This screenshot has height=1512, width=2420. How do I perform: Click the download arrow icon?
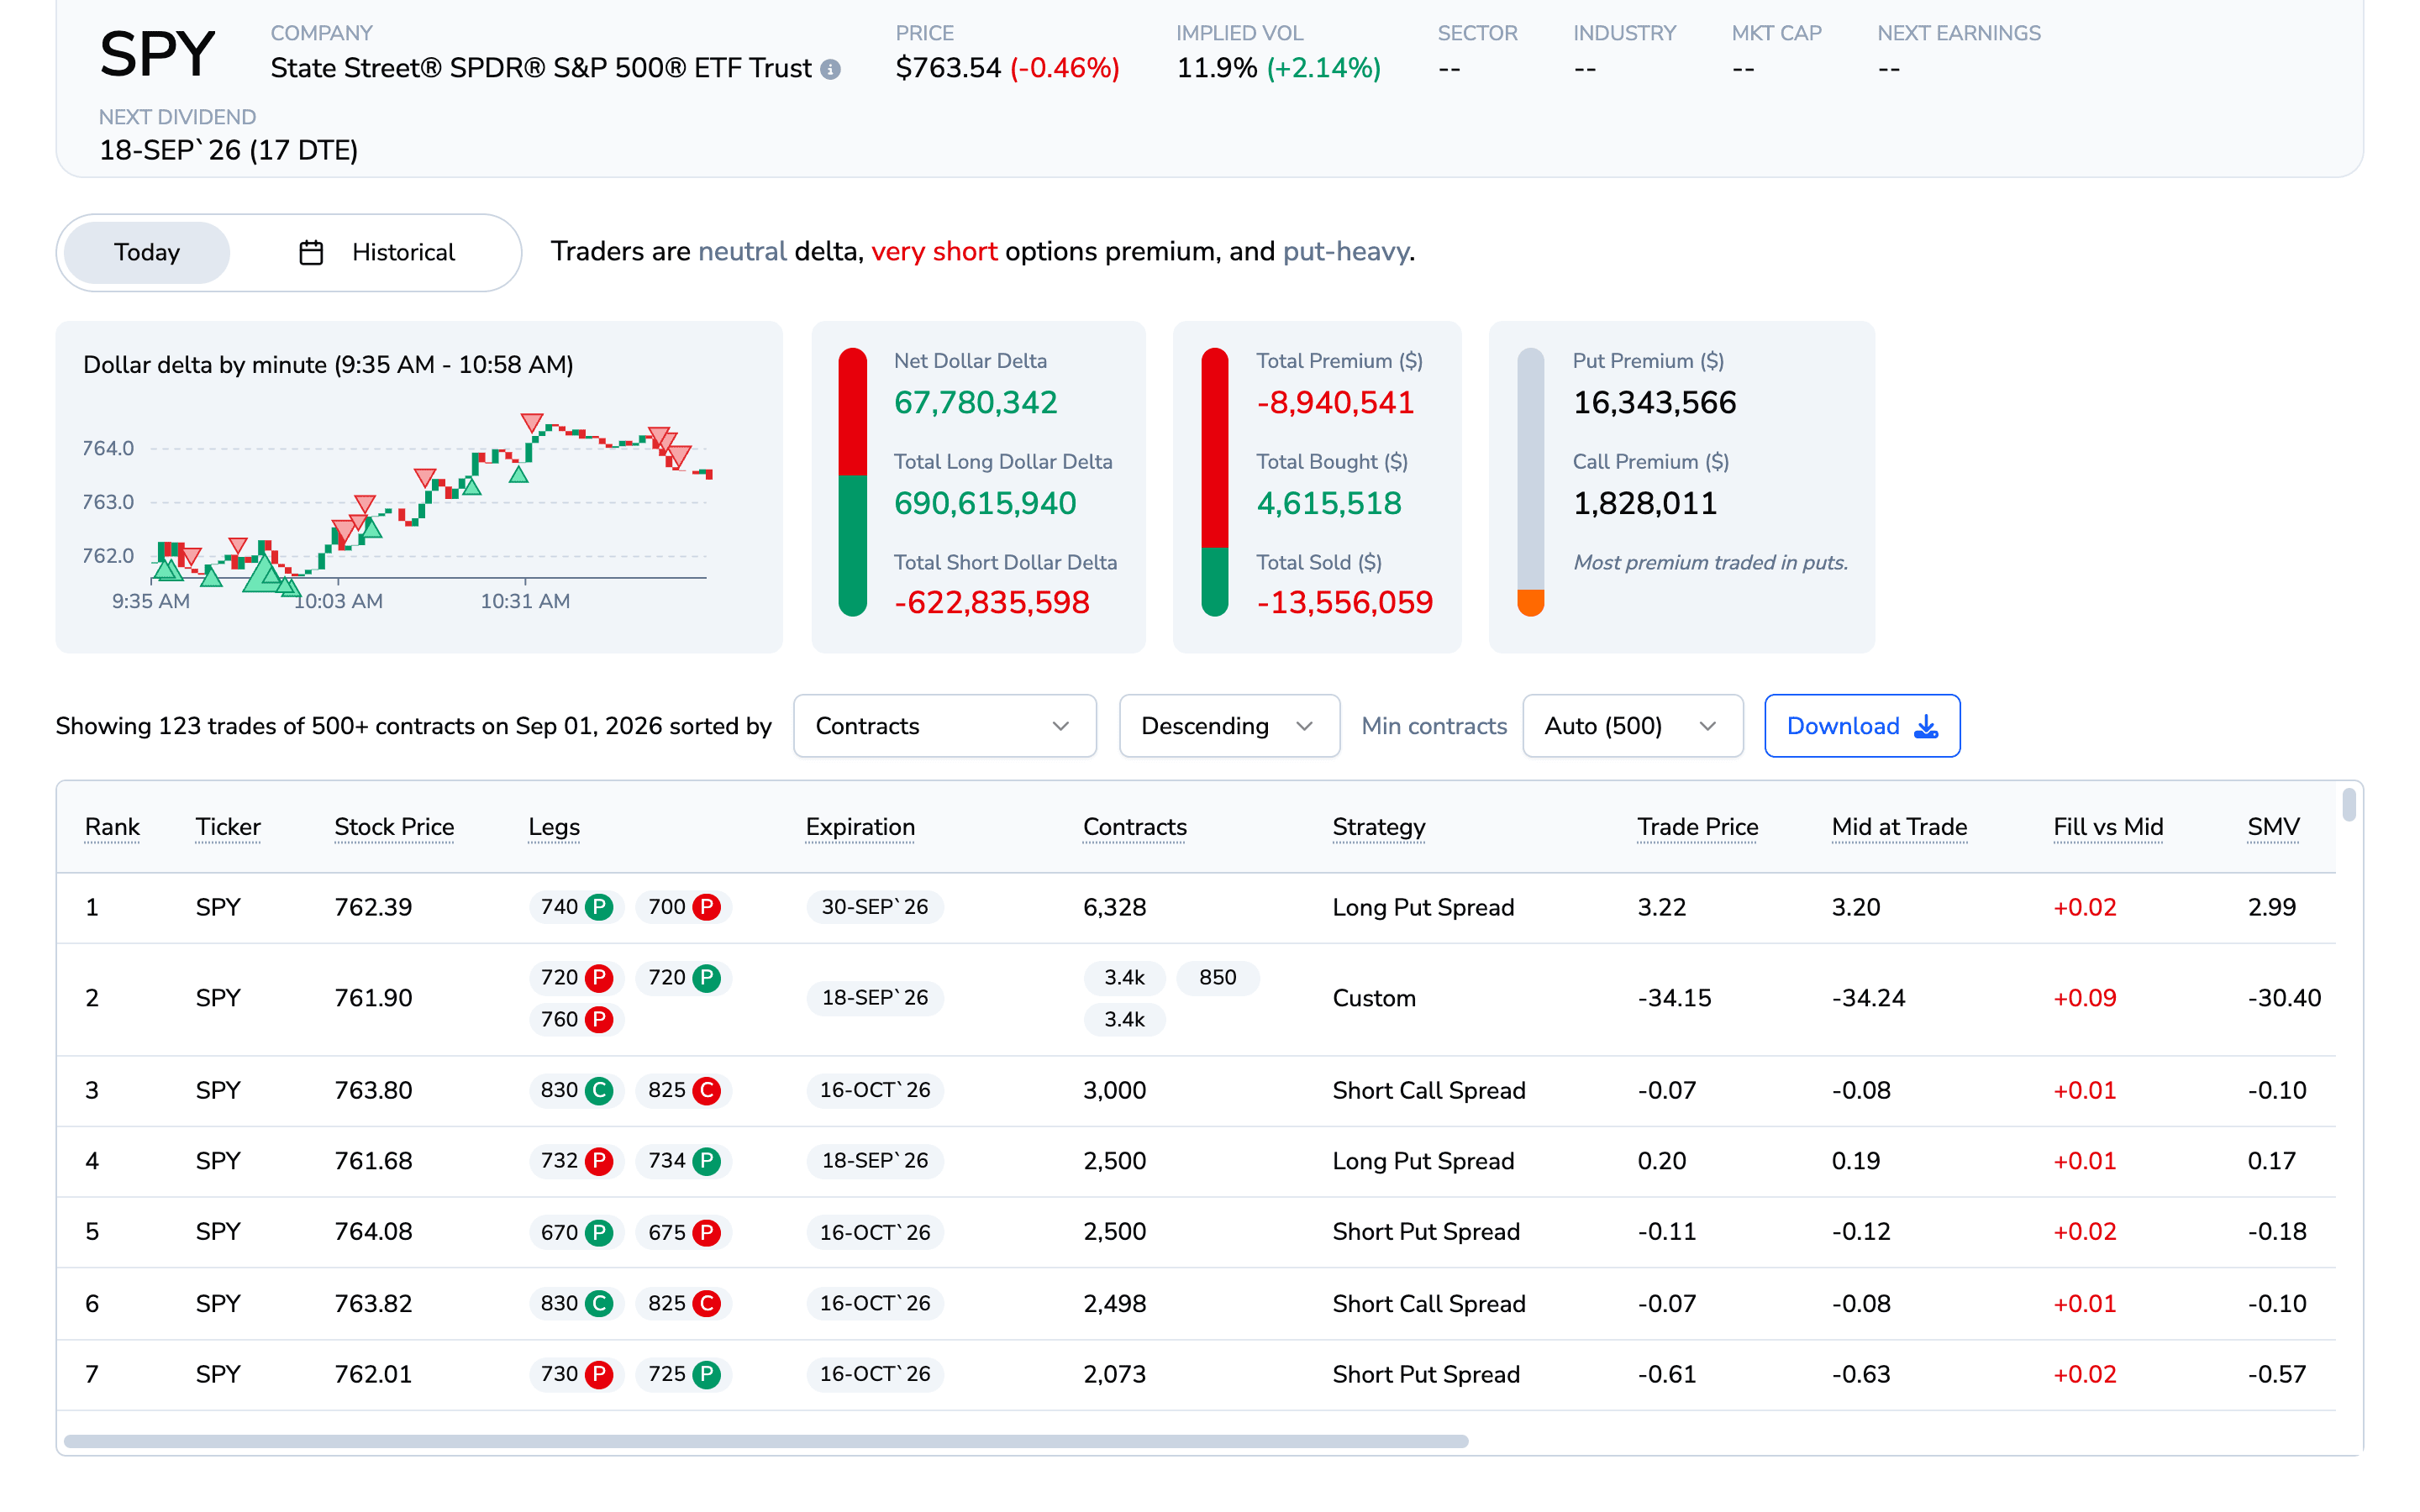1926,726
